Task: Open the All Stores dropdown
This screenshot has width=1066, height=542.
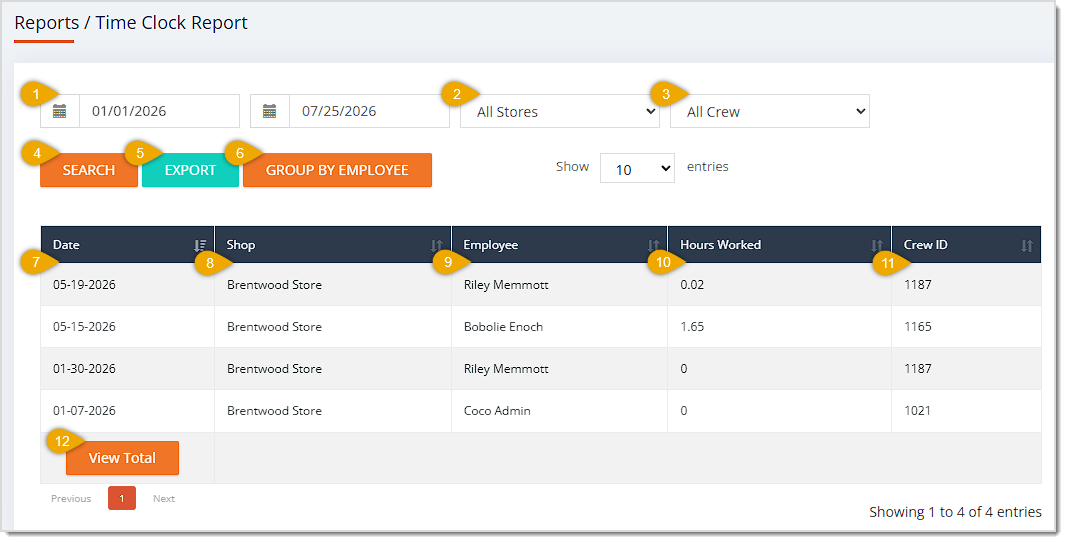Action: point(560,111)
